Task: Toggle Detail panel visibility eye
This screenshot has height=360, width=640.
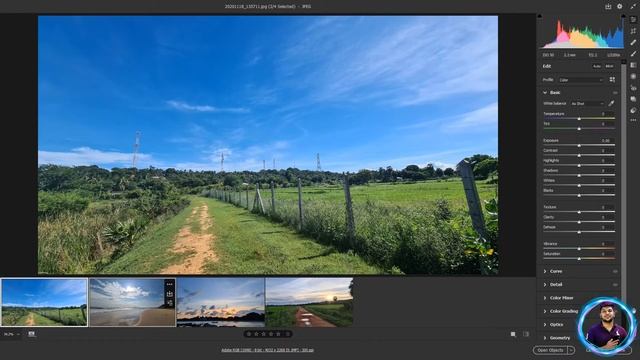Action: (x=615, y=284)
